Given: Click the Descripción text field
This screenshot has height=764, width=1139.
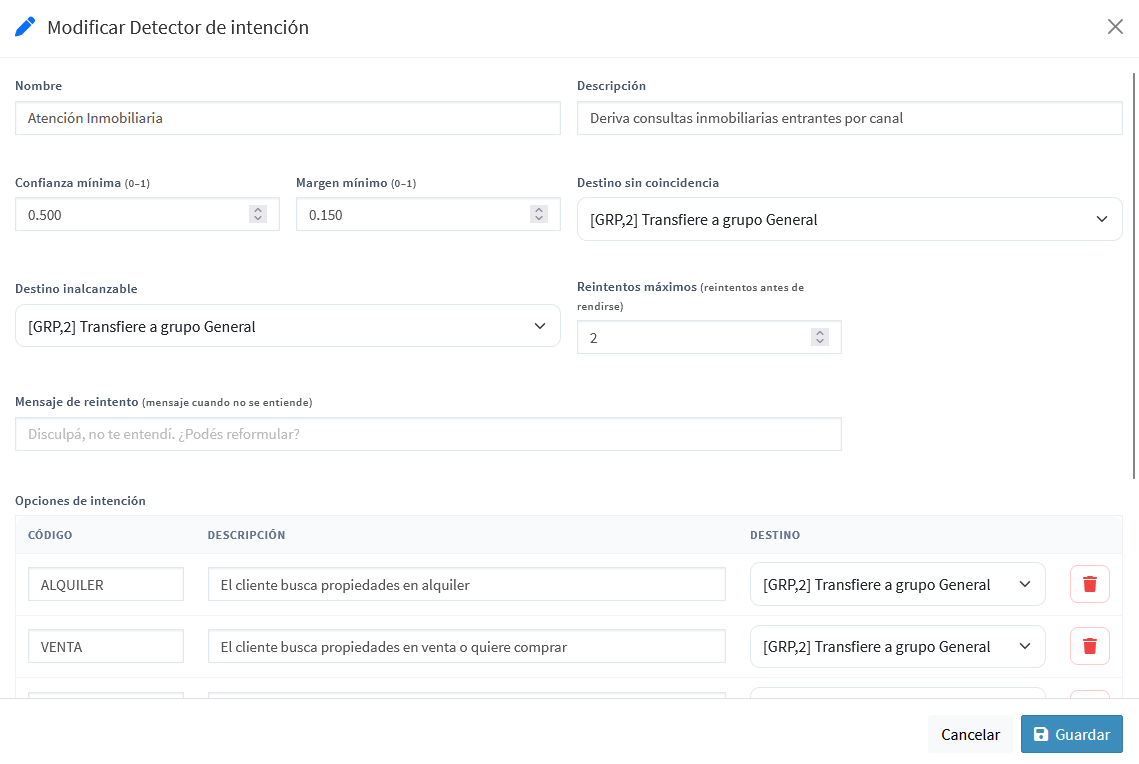Looking at the screenshot, I should (x=849, y=118).
